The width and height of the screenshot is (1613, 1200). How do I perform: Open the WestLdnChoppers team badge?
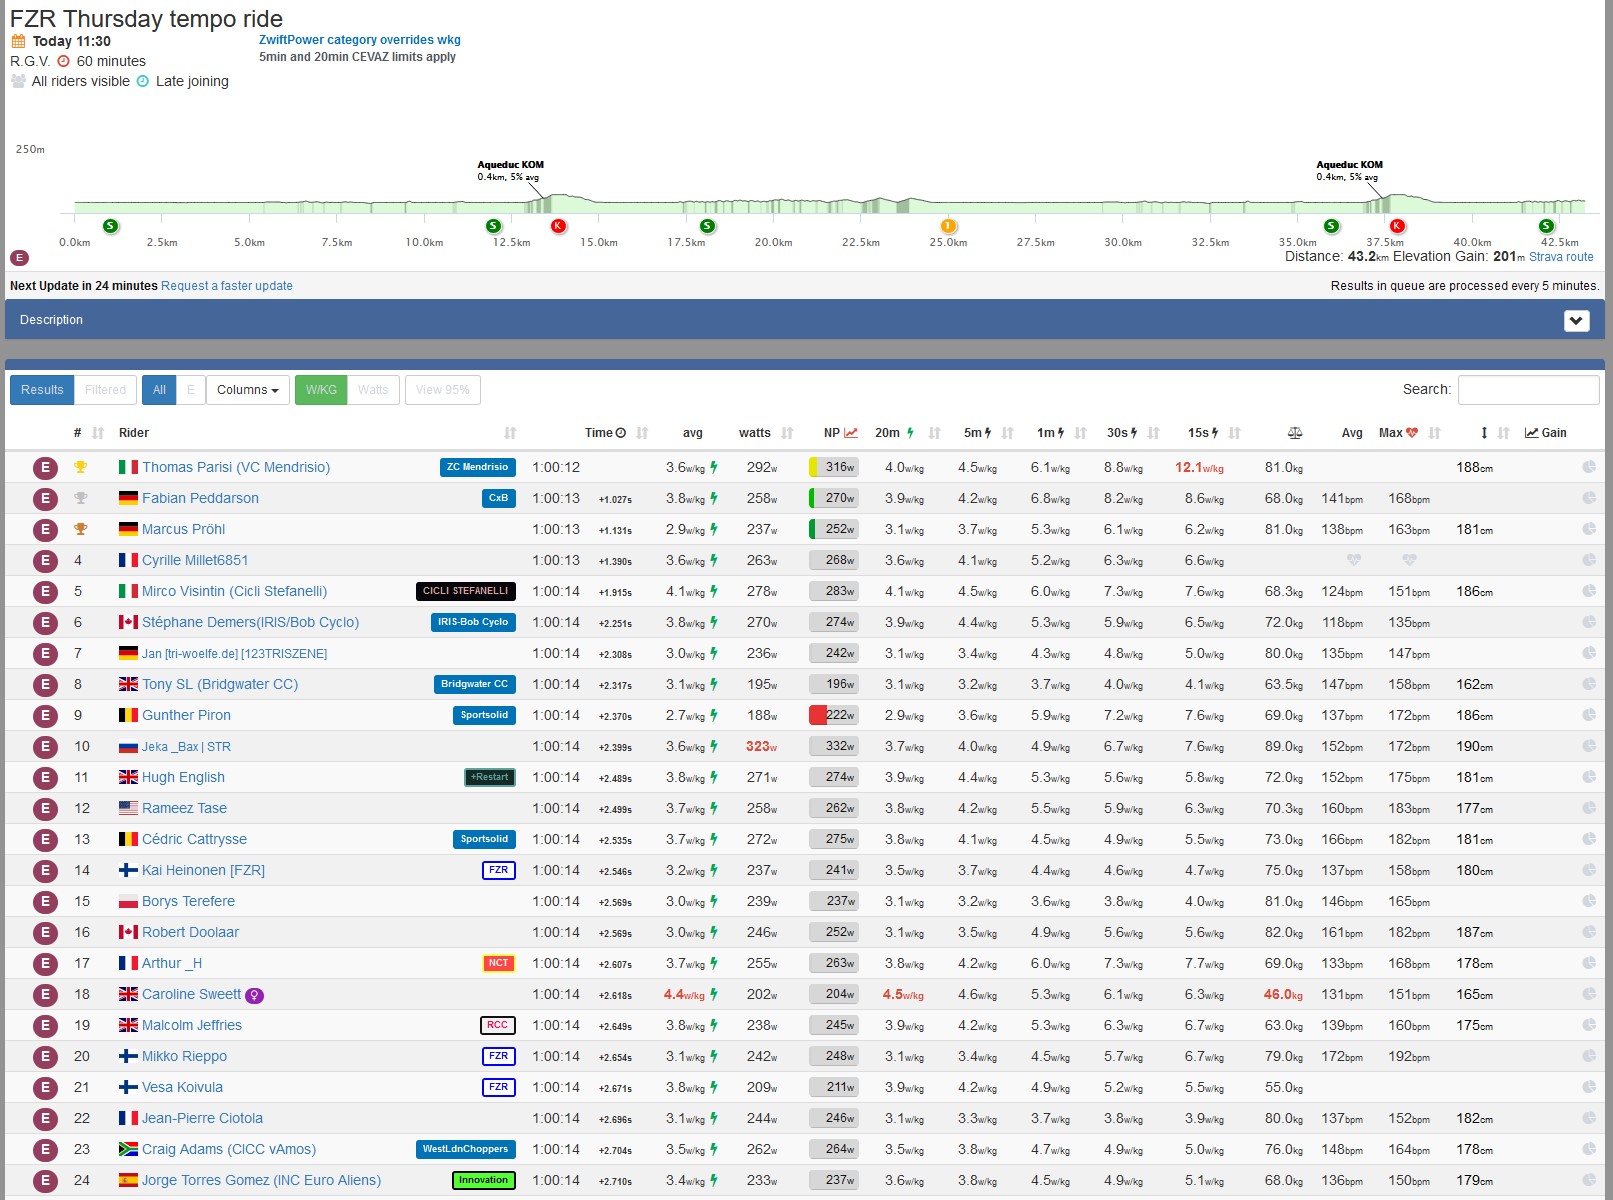click(466, 1149)
